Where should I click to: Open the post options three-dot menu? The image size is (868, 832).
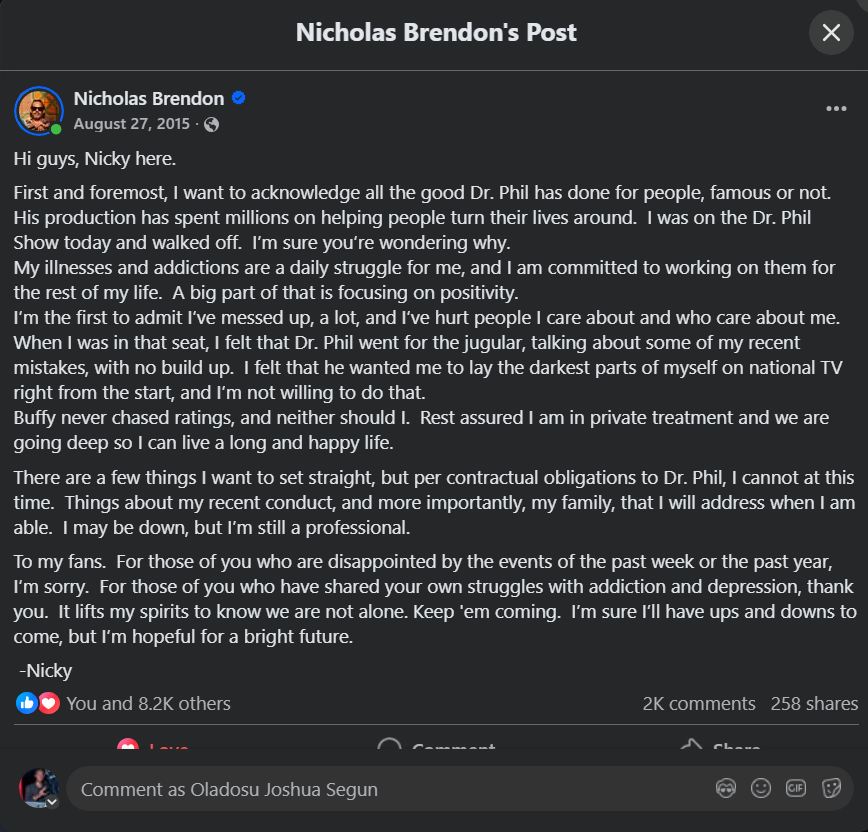pos(836,109)
